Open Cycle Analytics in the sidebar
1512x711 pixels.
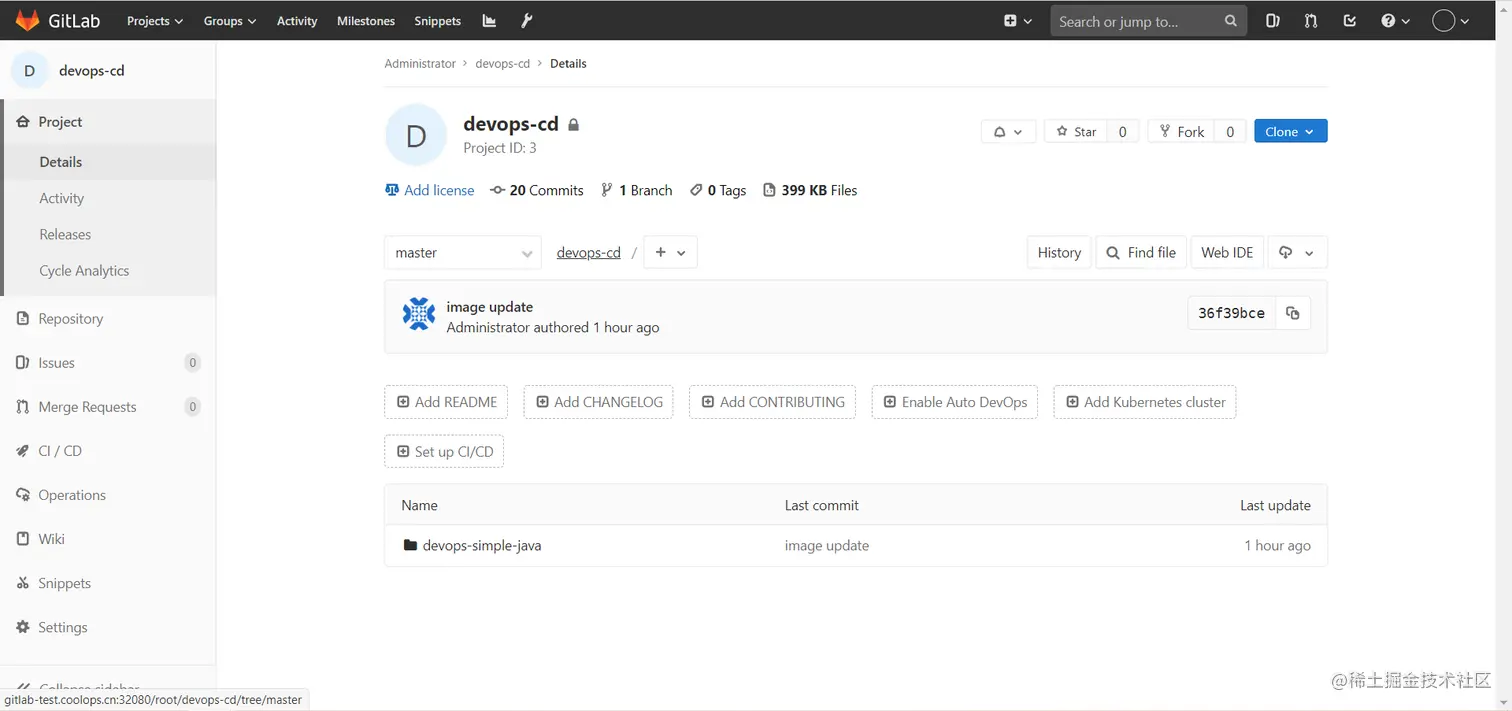coord(84,270)
